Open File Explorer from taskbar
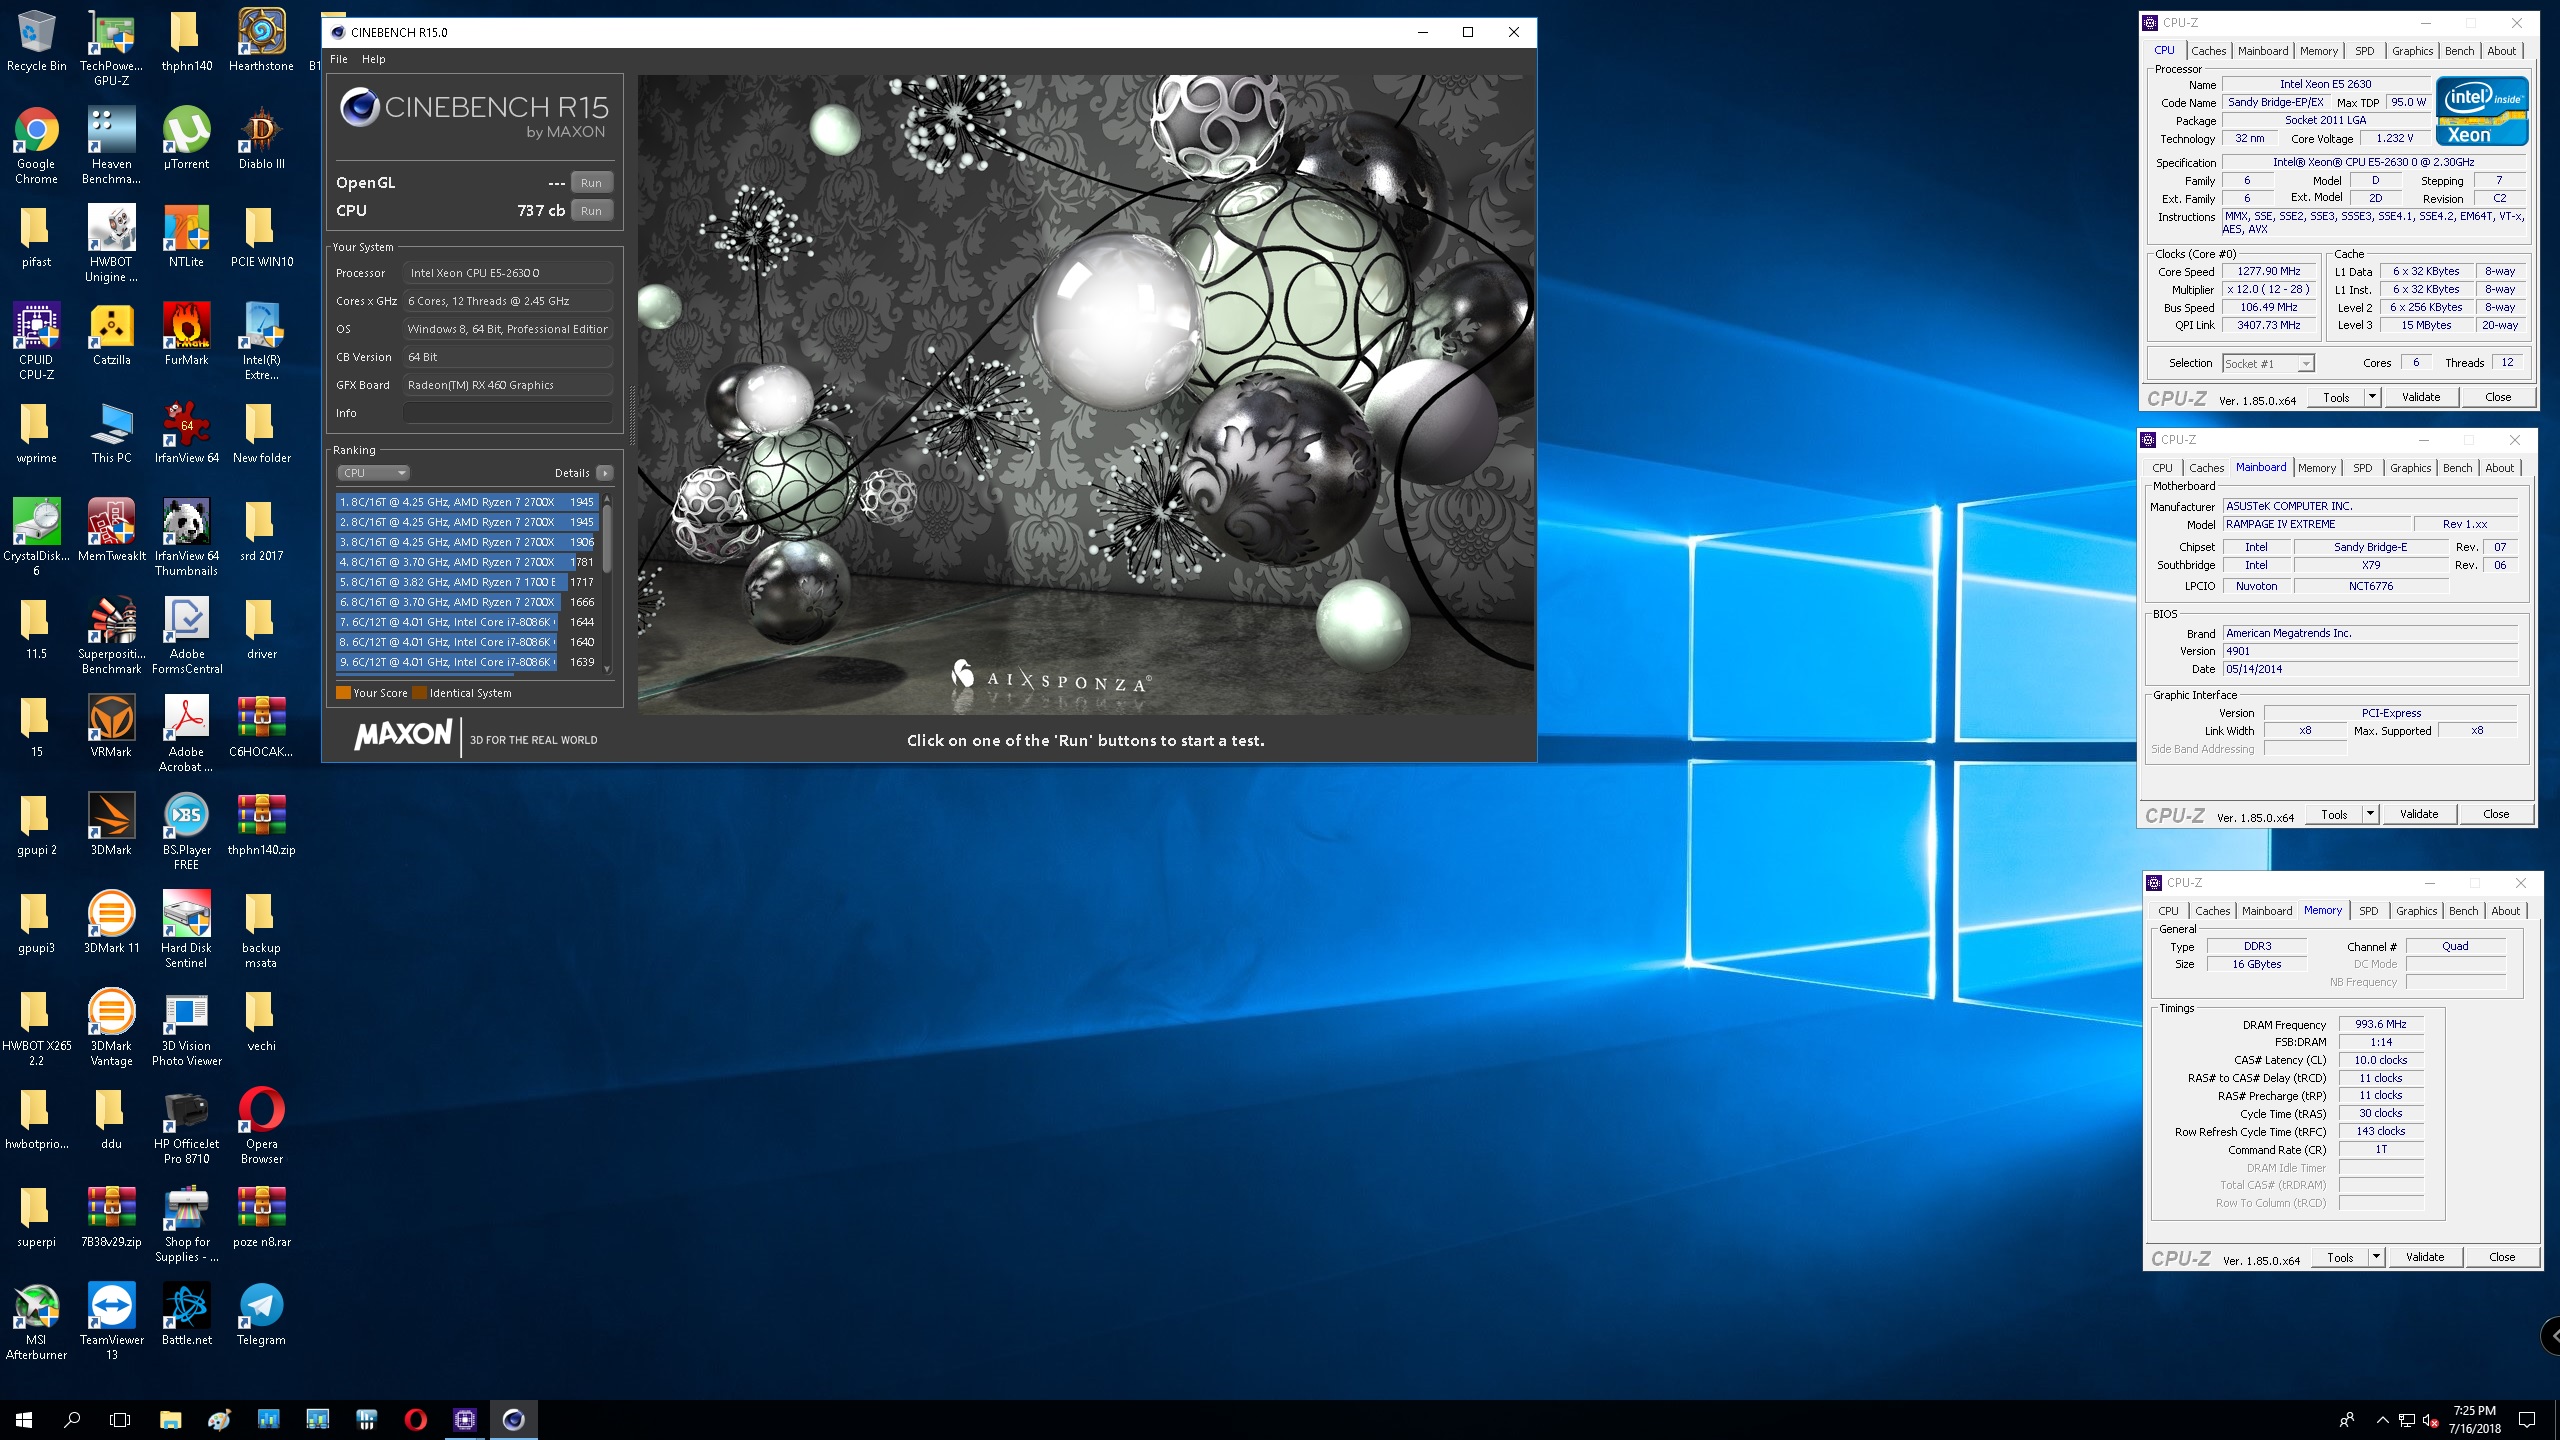The image size is (2560, 1440). [x=171, y=1419]
